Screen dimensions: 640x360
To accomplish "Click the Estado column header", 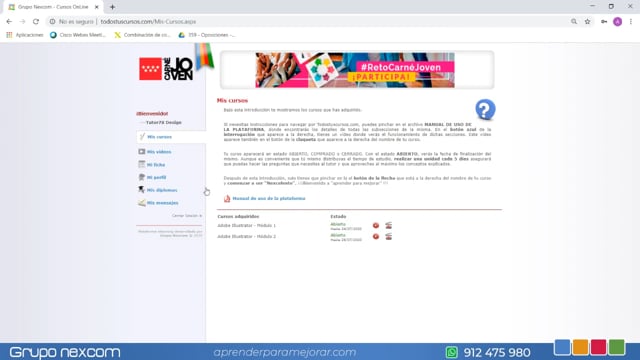I will coord(338,217).
